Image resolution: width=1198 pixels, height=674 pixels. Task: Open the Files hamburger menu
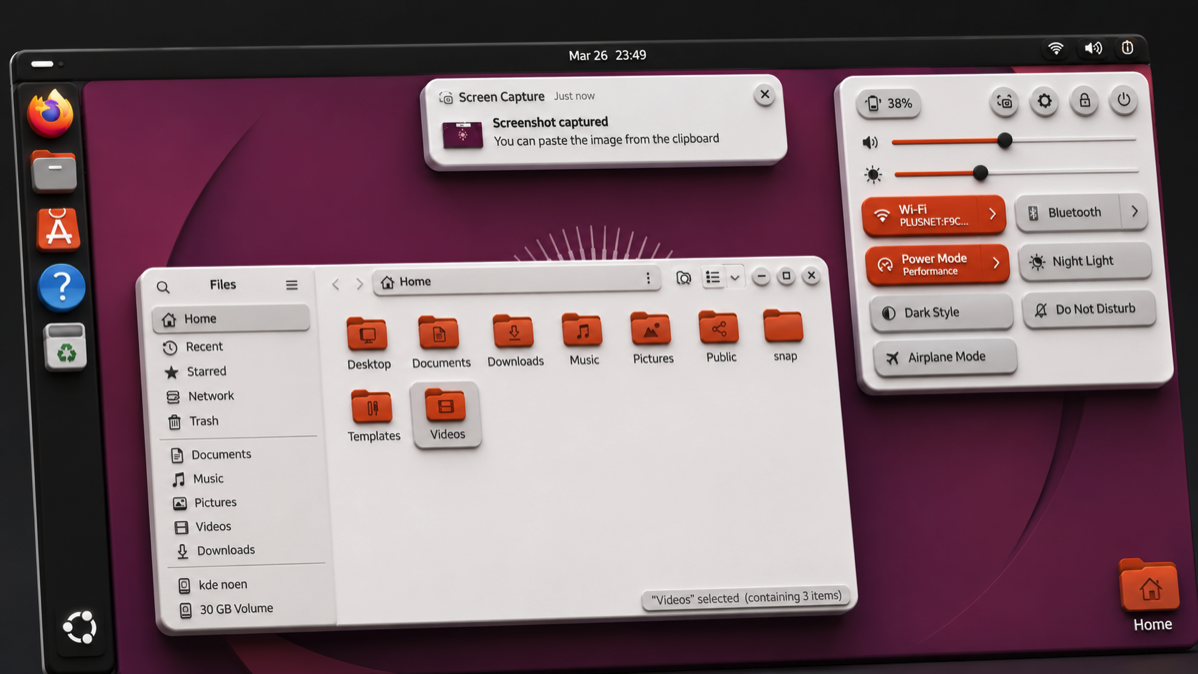[x=292, y=285]
